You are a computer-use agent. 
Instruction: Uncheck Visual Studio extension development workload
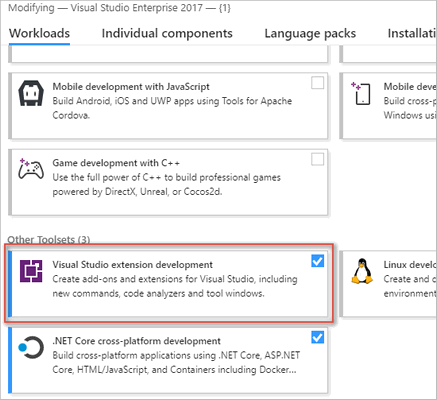pyautogui.click(x=317, y=261)
